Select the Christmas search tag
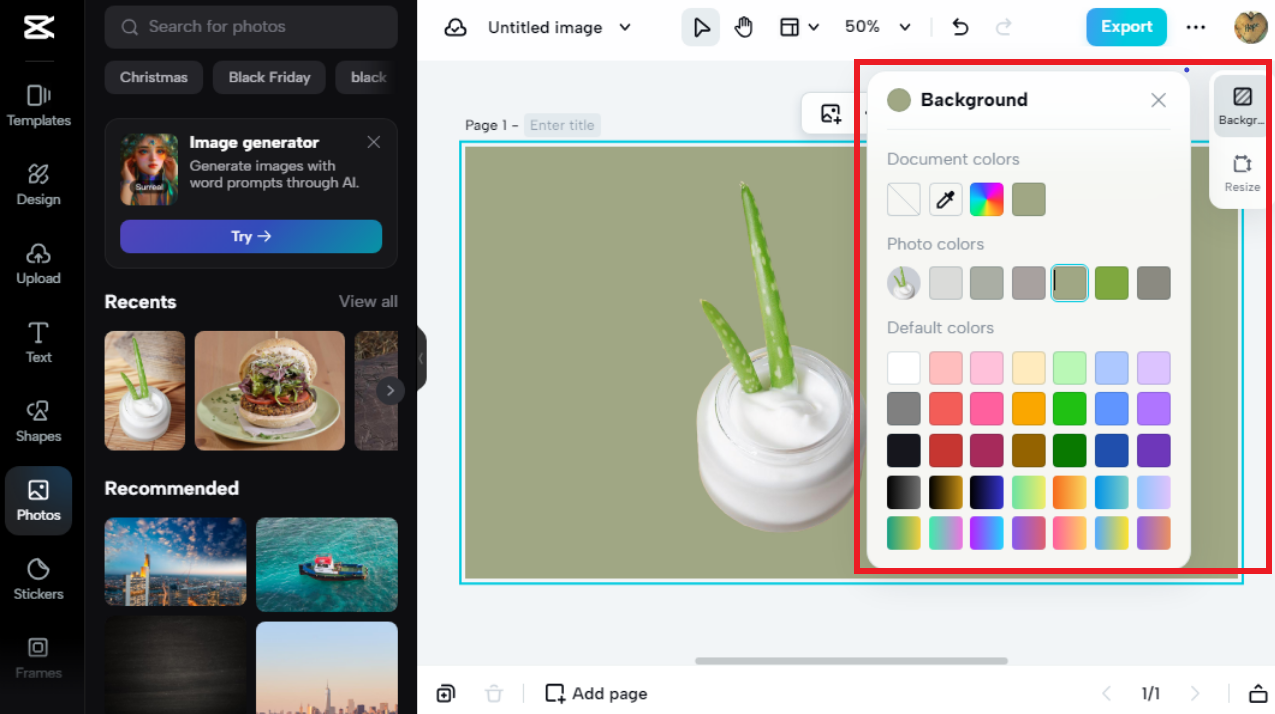The width and height of the screenshot is (1275, 714). (154, 77)
